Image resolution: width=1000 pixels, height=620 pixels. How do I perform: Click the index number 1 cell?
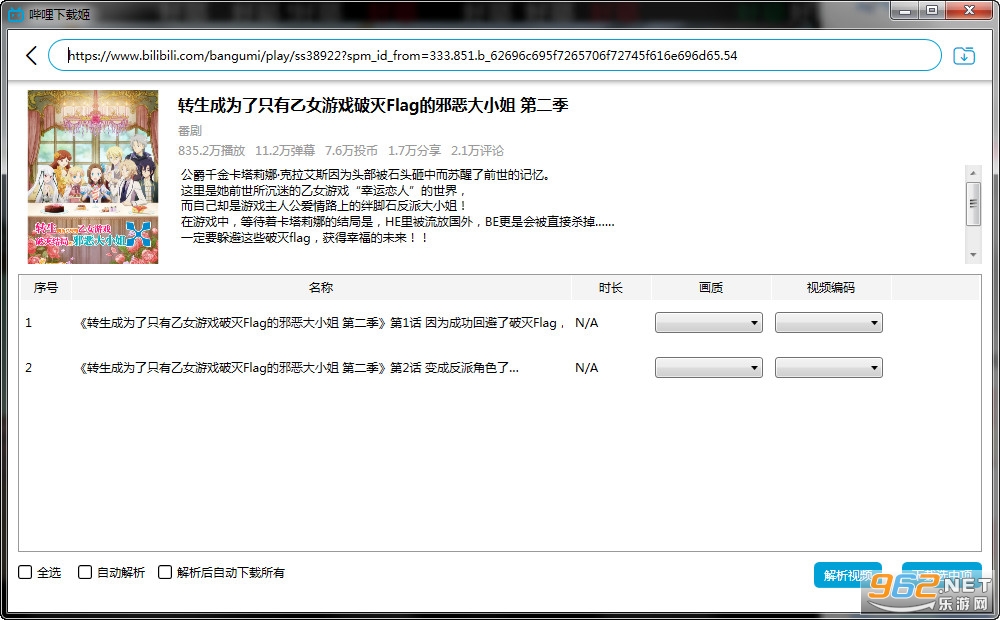28,323
